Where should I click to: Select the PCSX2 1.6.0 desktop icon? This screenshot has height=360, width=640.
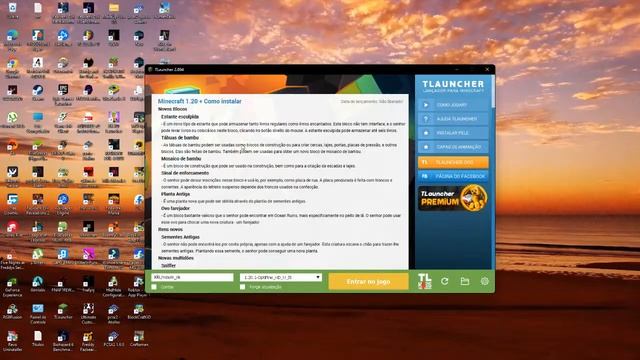114,340
